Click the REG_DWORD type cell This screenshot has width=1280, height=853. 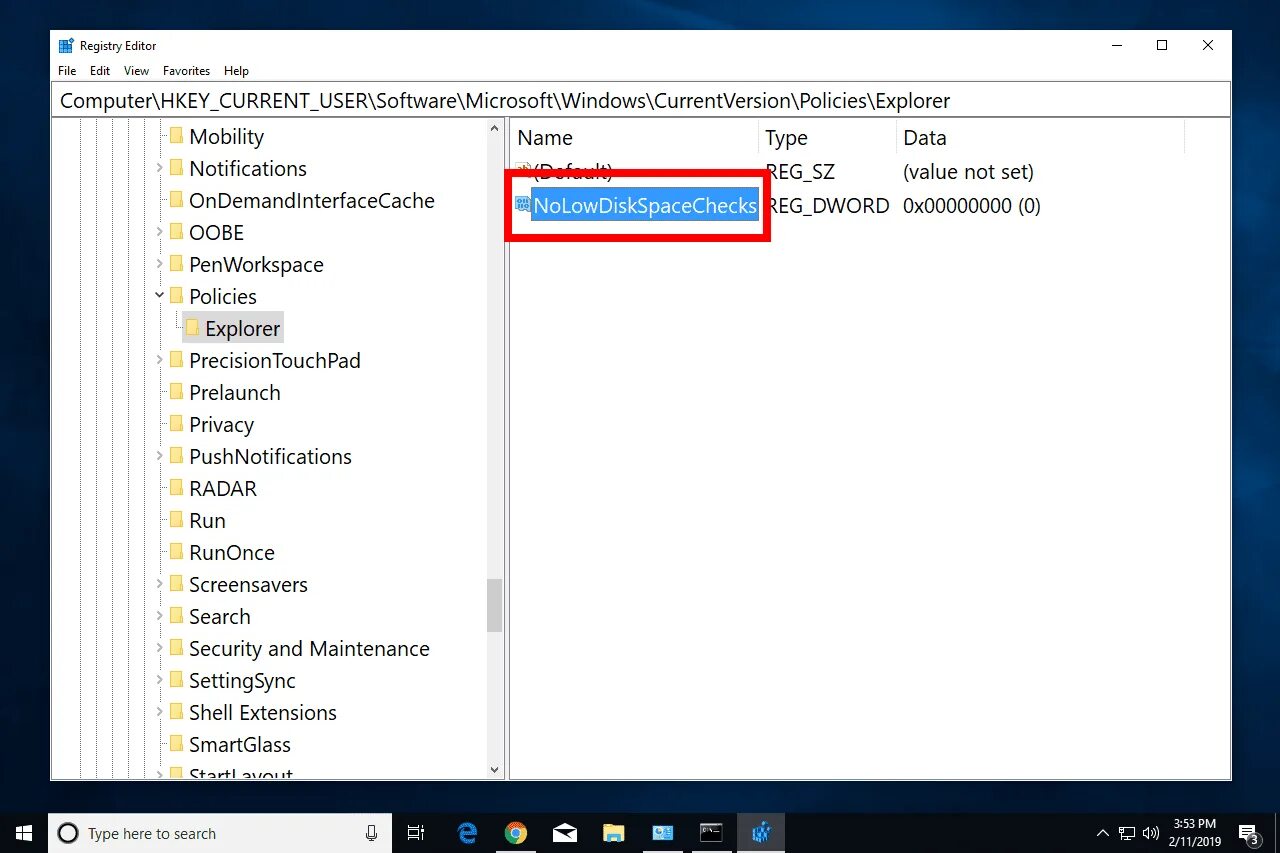(827, 205)
